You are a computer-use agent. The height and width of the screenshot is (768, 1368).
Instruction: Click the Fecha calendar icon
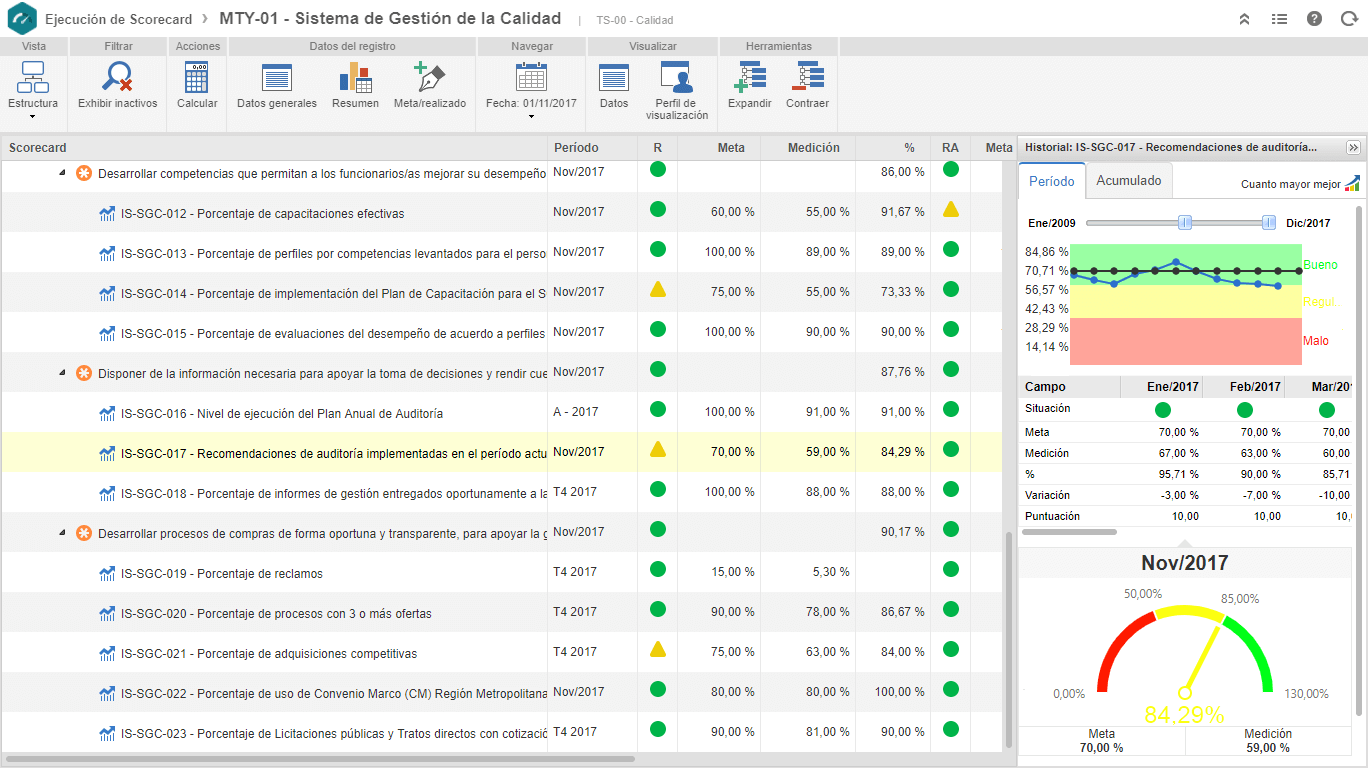click(531, 78)
